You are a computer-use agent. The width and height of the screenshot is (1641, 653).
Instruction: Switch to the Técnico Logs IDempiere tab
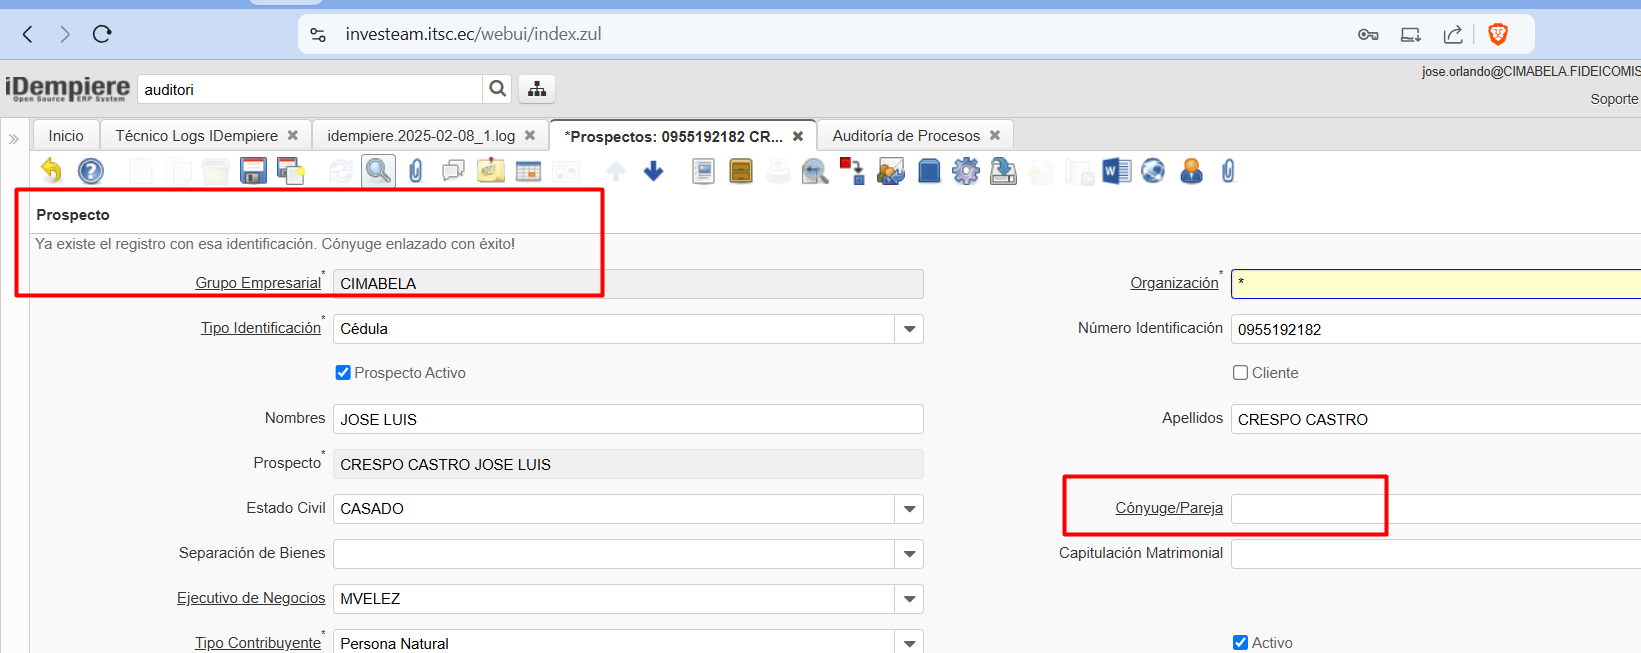pos(196,136)
